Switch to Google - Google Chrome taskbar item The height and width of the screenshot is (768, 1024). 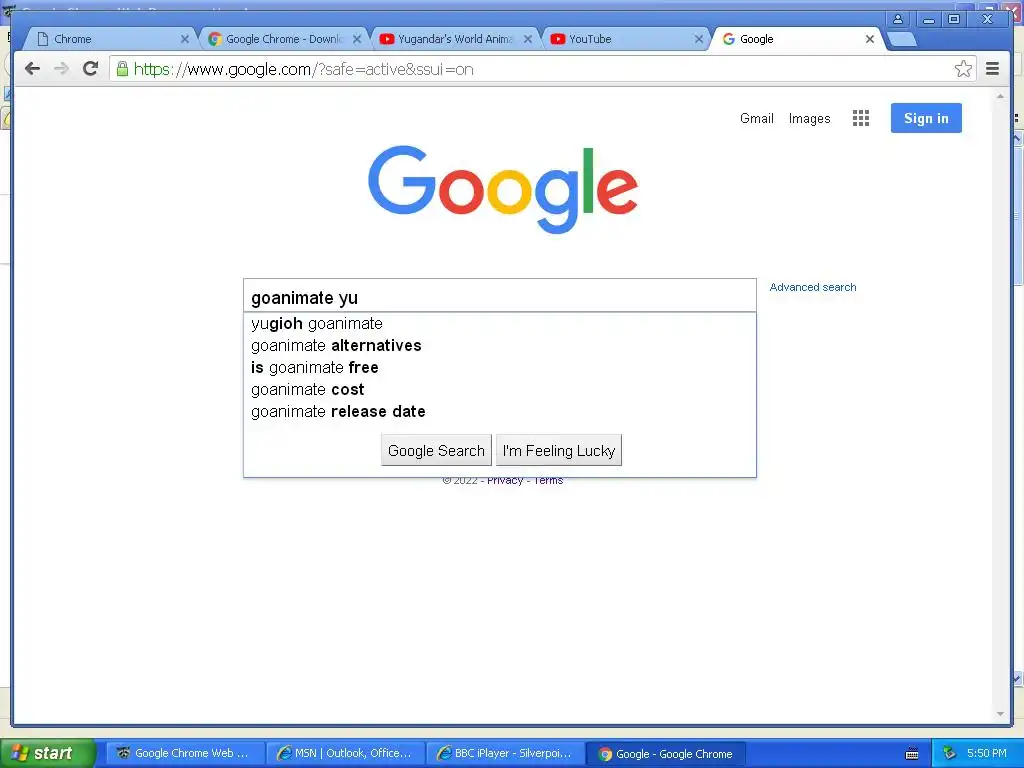665,754
